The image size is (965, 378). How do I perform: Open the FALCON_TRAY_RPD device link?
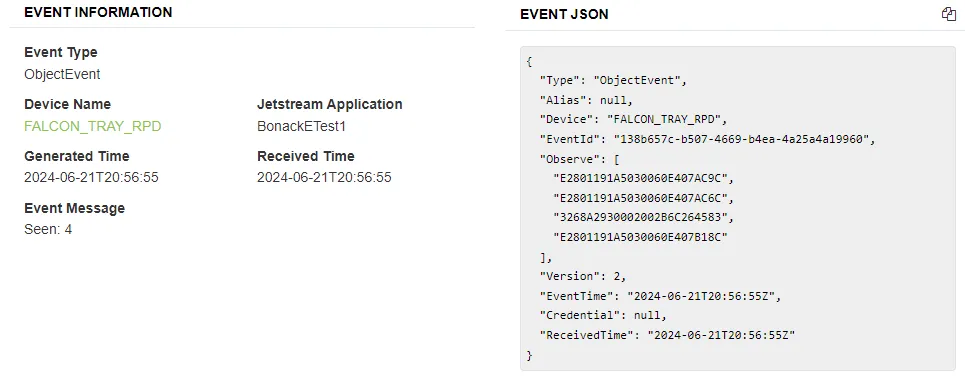pos(93,126)
